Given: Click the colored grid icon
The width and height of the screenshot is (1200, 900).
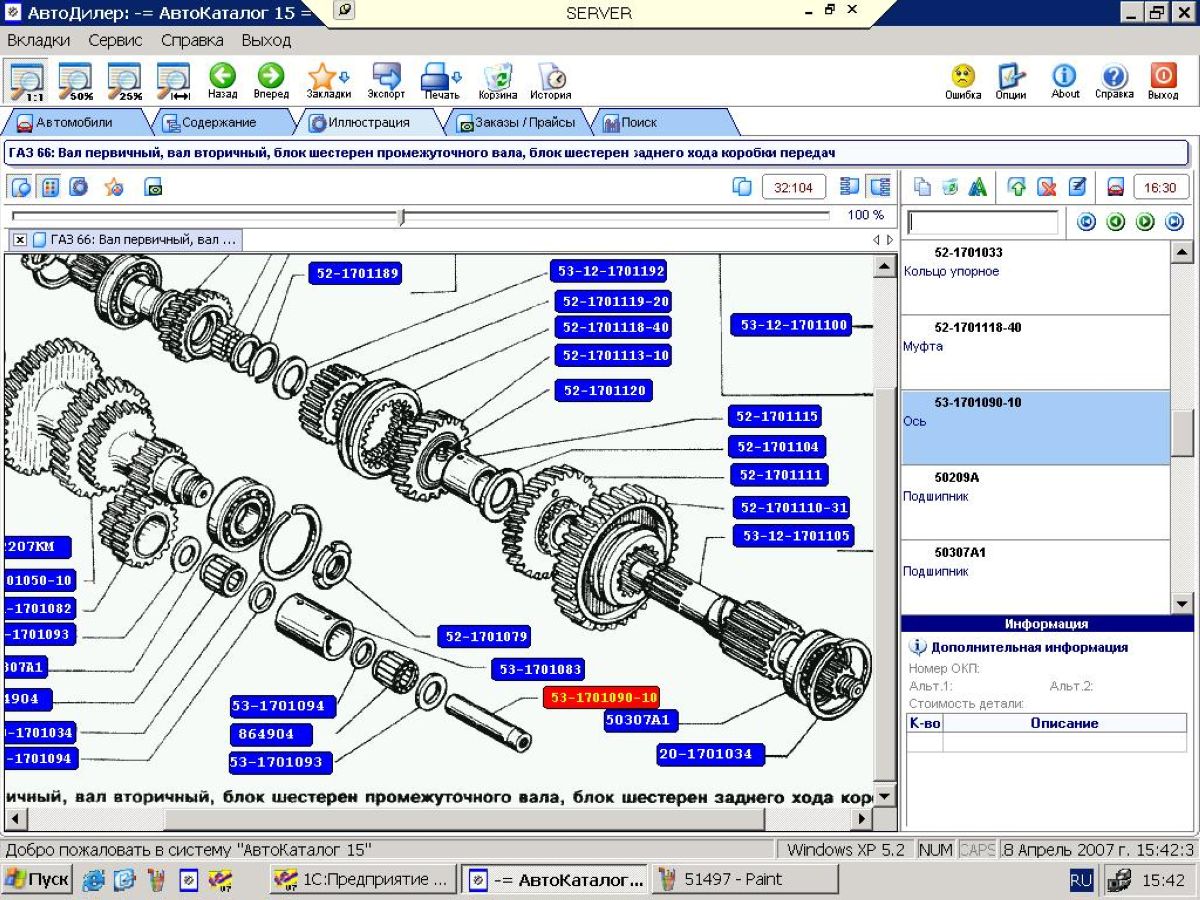Looking at the screenshot, I should tap(50, 187).
